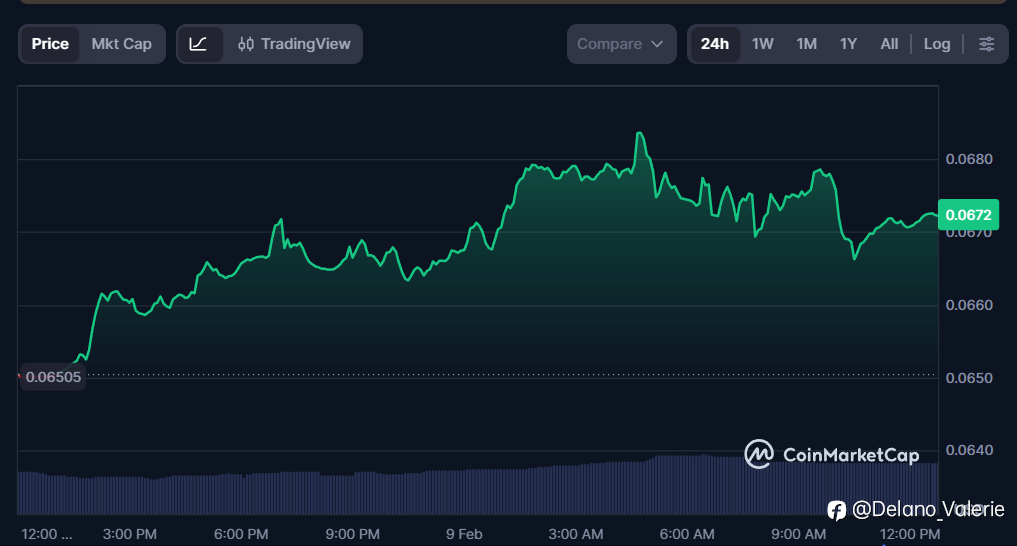Image resolution: width=1017 pixels, height=546 pixels.
Task: Click the 0.0640 axis label
Action: [969, 450]
